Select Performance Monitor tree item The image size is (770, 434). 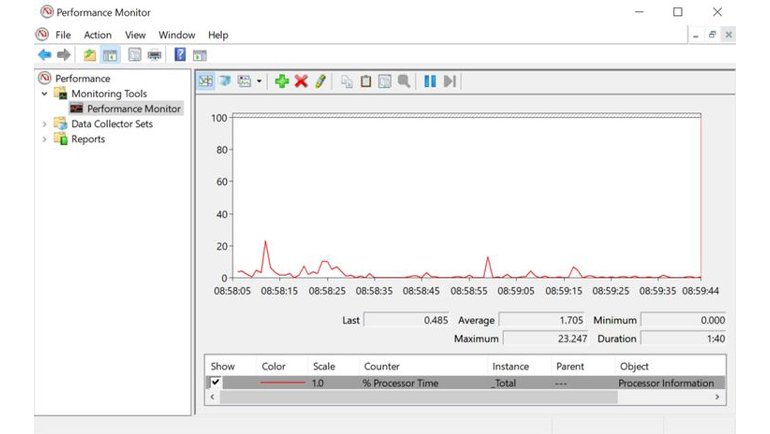pyautogui.click(x=134, y=108)
